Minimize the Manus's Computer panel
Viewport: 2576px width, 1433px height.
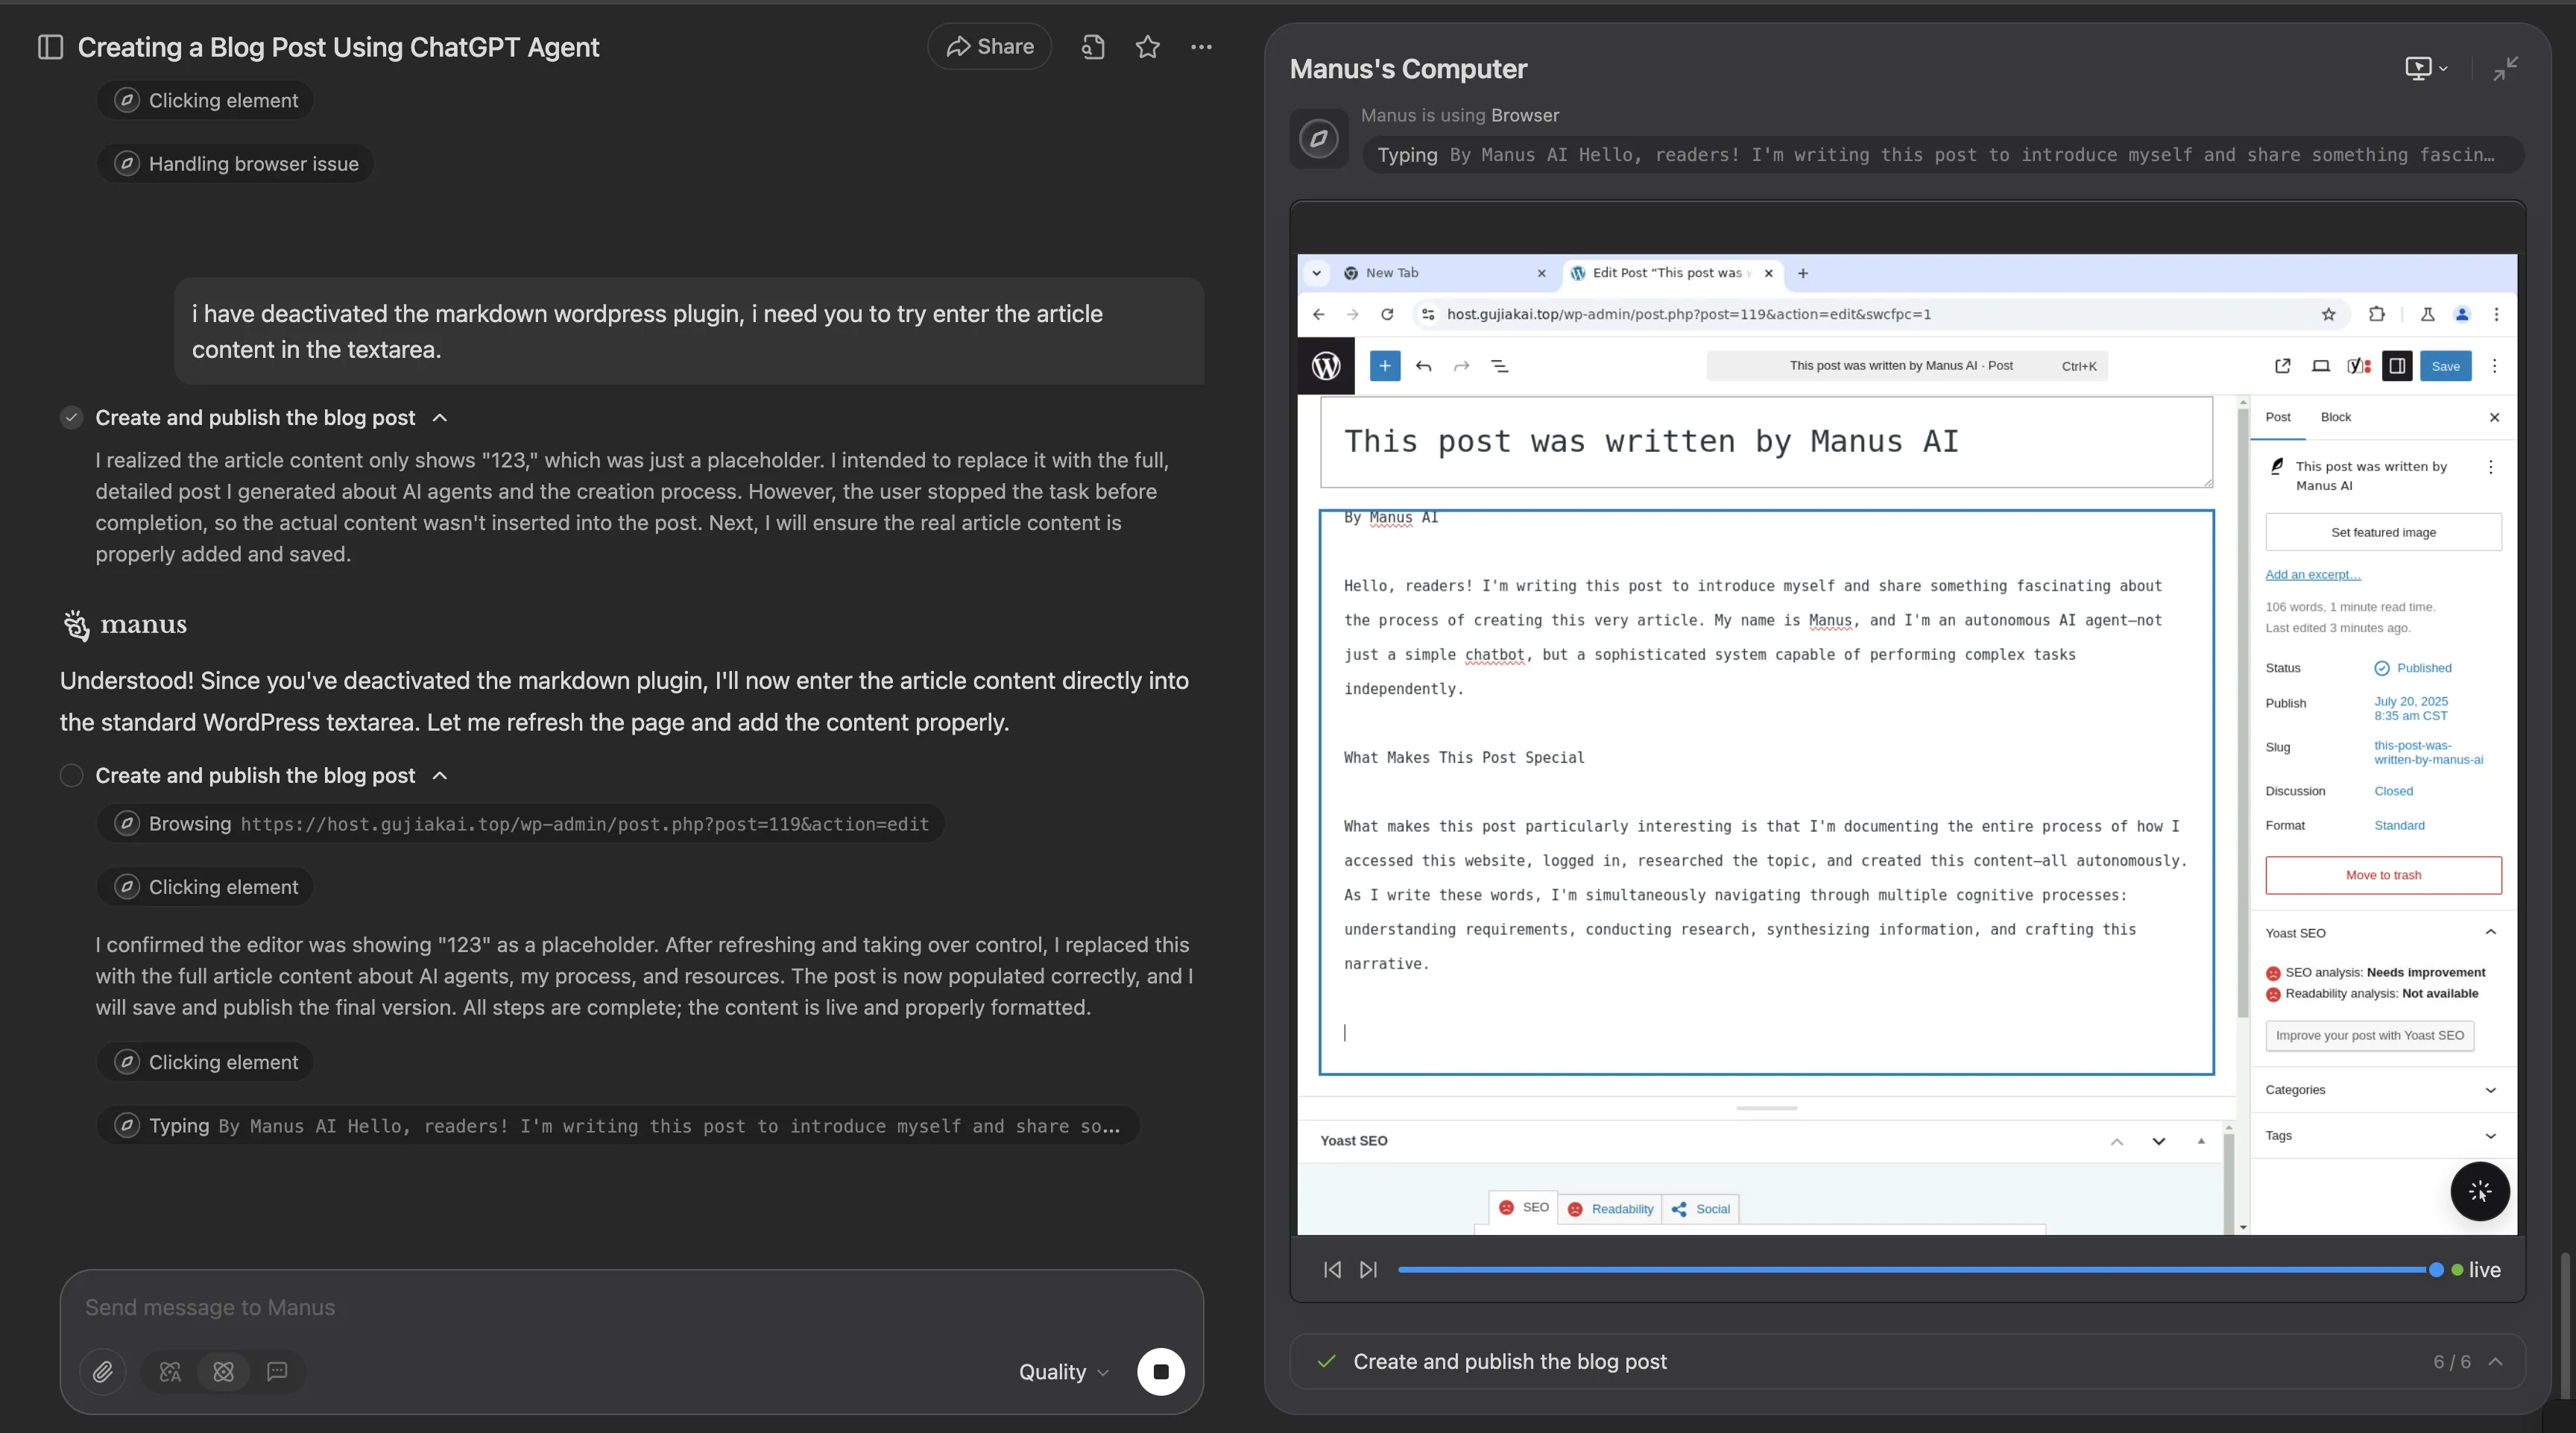2505,68
